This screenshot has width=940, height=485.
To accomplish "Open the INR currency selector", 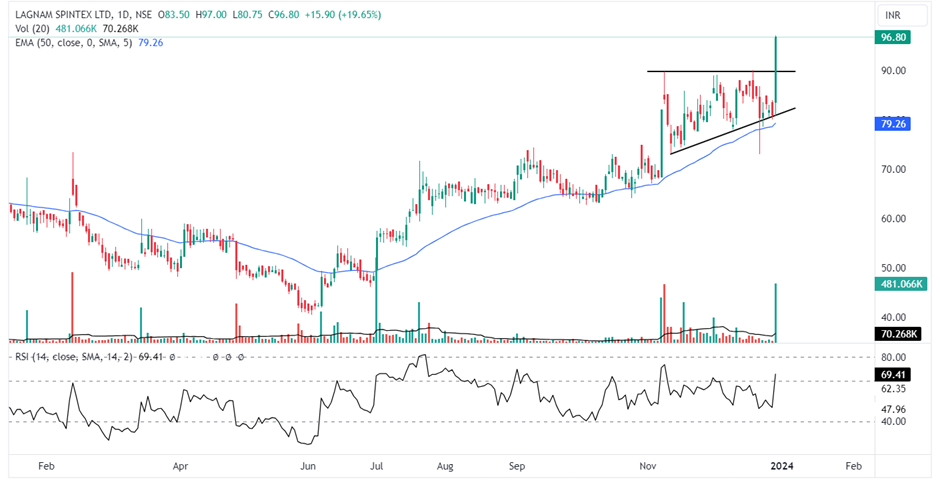I will 895,16.
